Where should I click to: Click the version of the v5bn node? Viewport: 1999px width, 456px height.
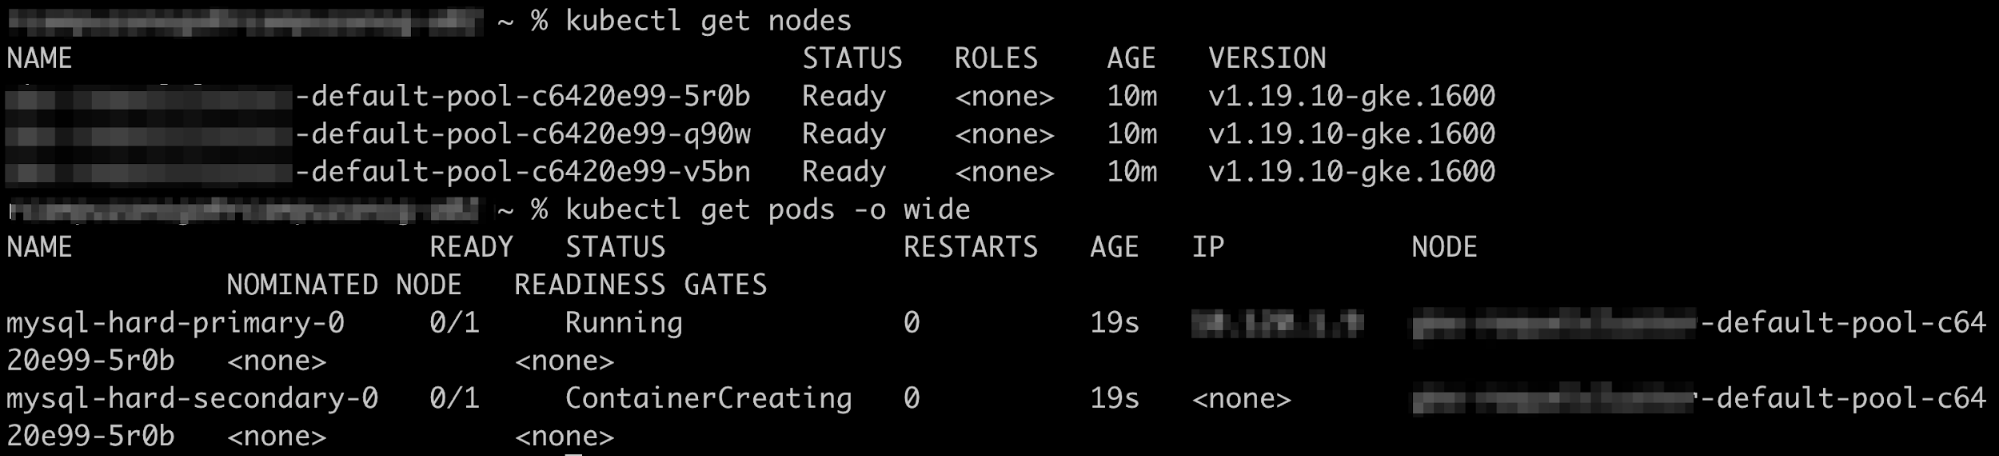coord(1351,172)
